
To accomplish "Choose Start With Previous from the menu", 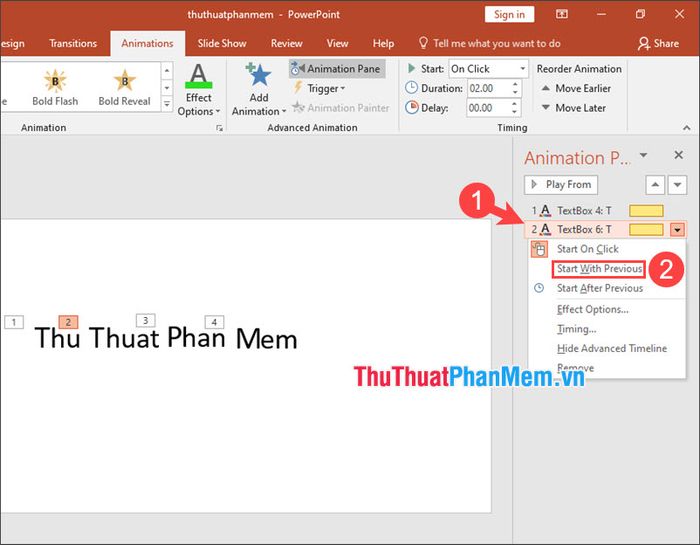I will tap(599, 269).
